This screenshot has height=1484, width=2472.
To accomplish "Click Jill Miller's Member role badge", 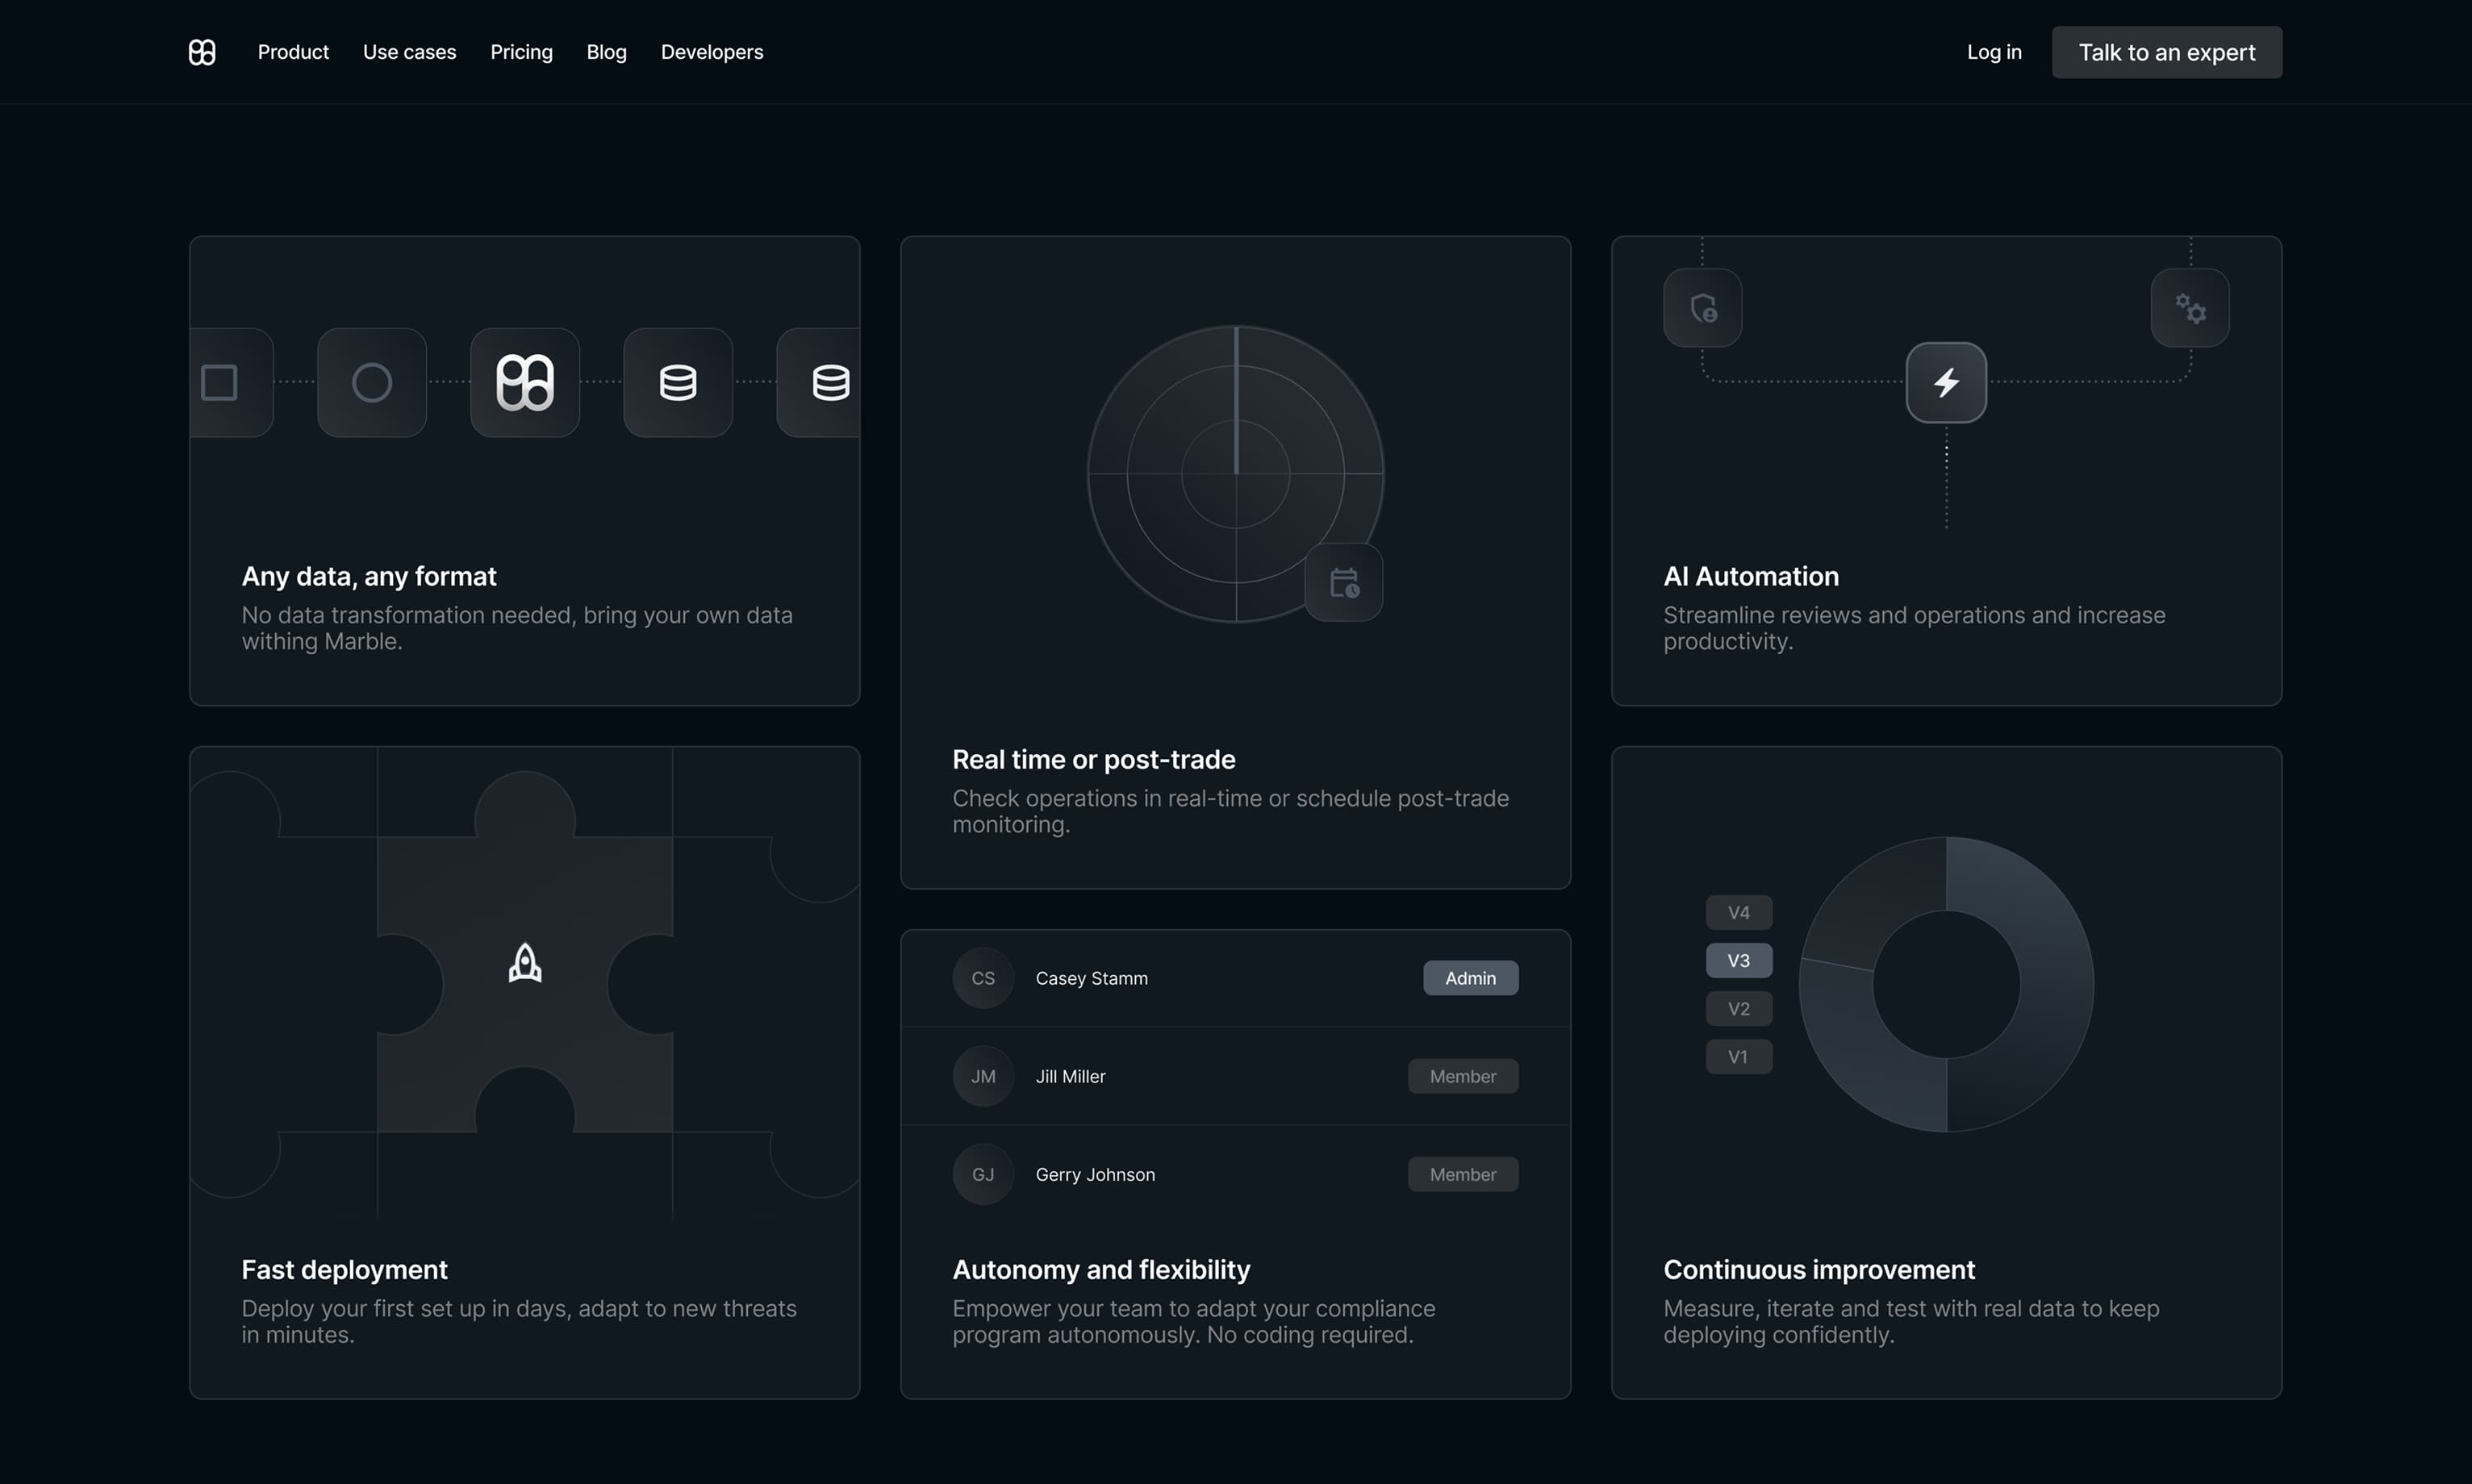I will coord(1462,1076).
